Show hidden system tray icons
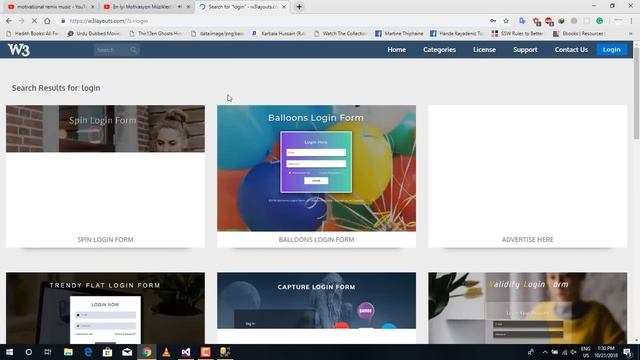The image size is (640, 360). click(x=545, y=352)
